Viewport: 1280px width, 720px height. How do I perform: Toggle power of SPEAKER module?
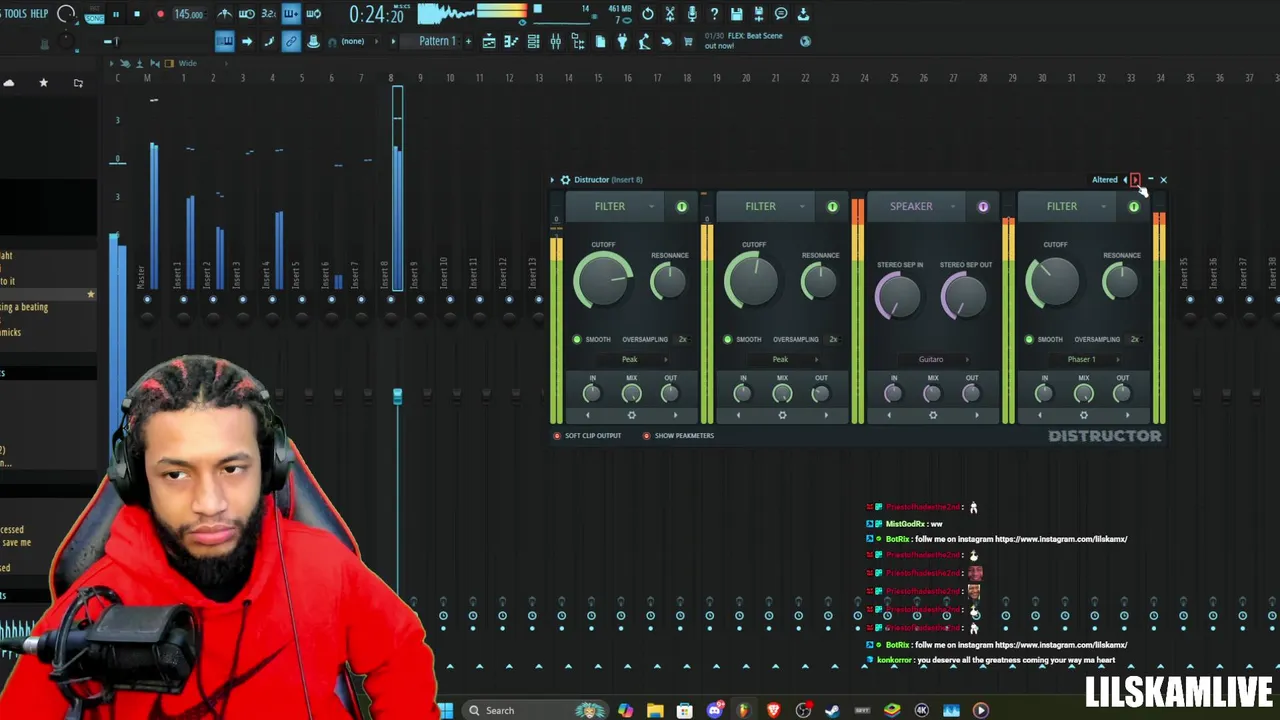pos(983,207)
